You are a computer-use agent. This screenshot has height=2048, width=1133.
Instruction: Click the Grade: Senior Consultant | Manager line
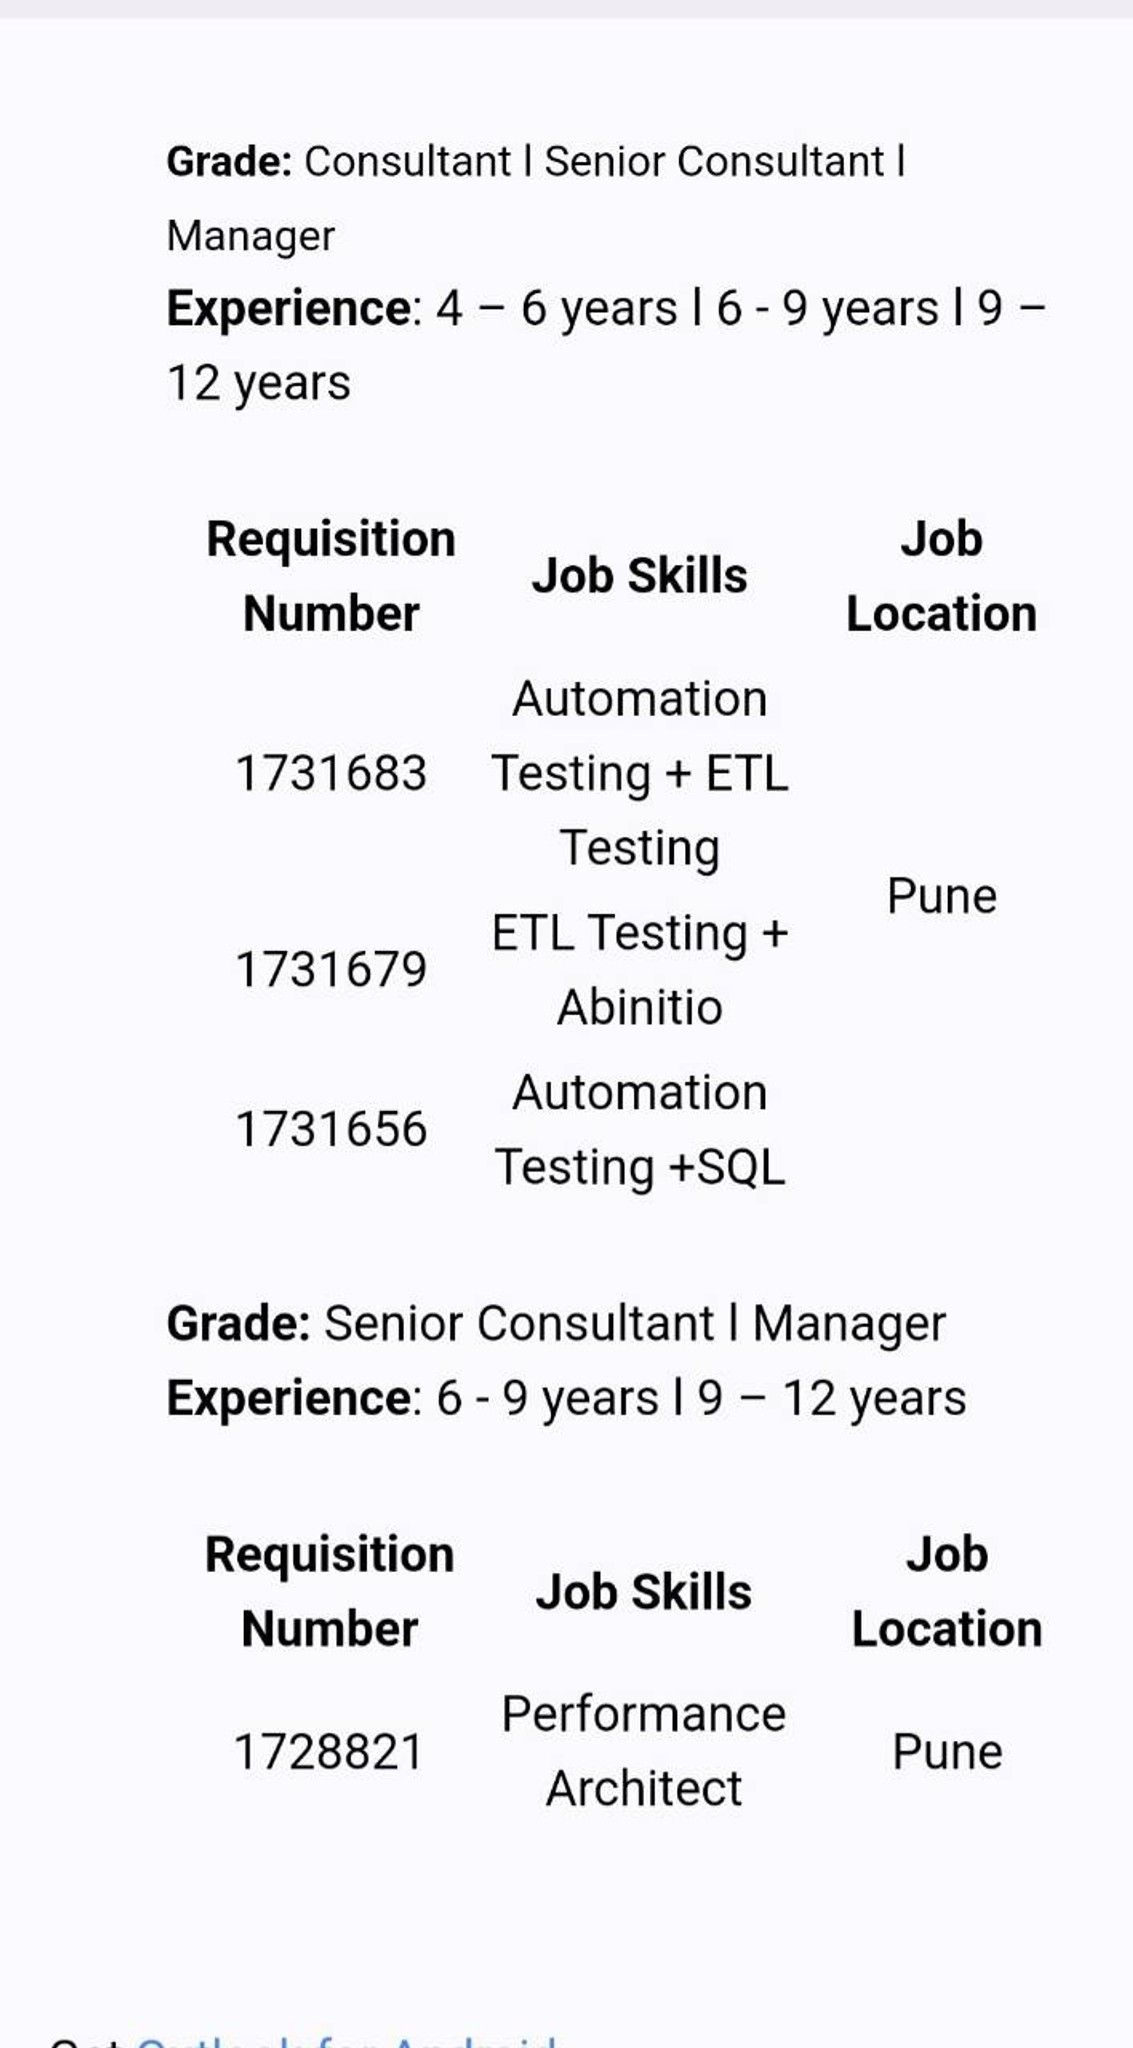pos(556,1323)
